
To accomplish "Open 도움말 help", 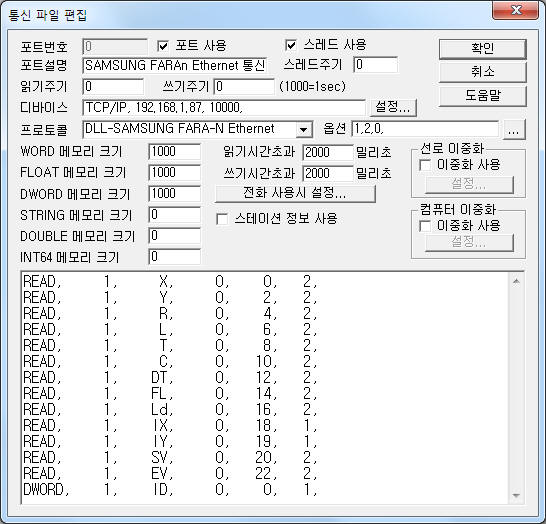I will click(482, 96).
